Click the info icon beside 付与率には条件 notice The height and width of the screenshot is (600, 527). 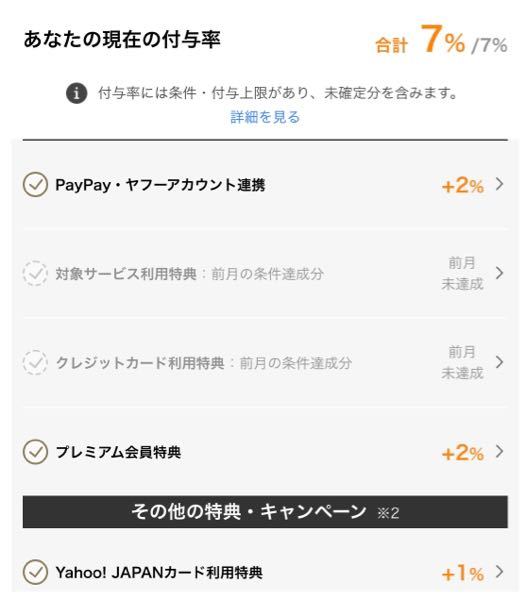tap(77, 93)
